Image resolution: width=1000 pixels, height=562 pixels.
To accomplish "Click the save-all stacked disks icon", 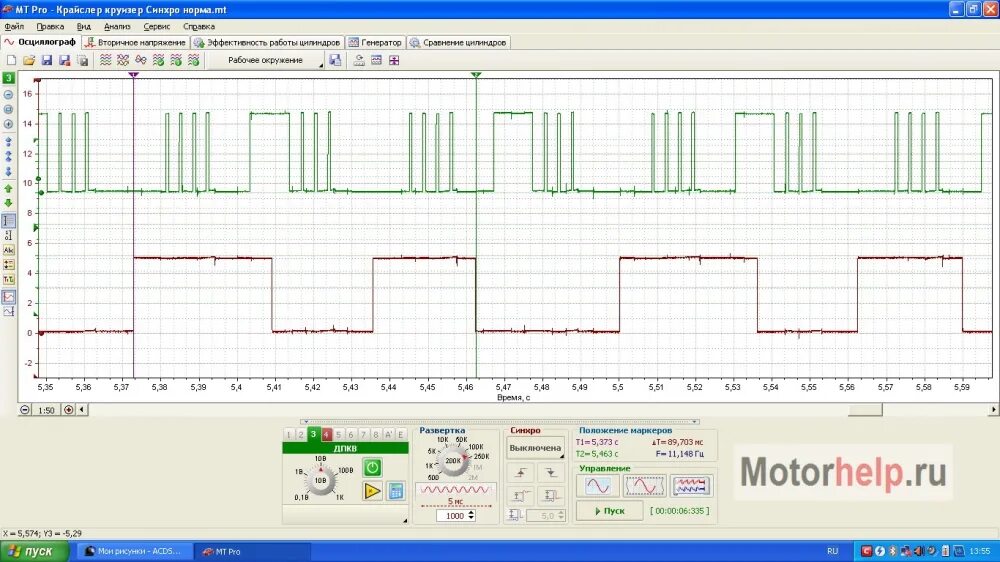I will (x=82, y=60).
